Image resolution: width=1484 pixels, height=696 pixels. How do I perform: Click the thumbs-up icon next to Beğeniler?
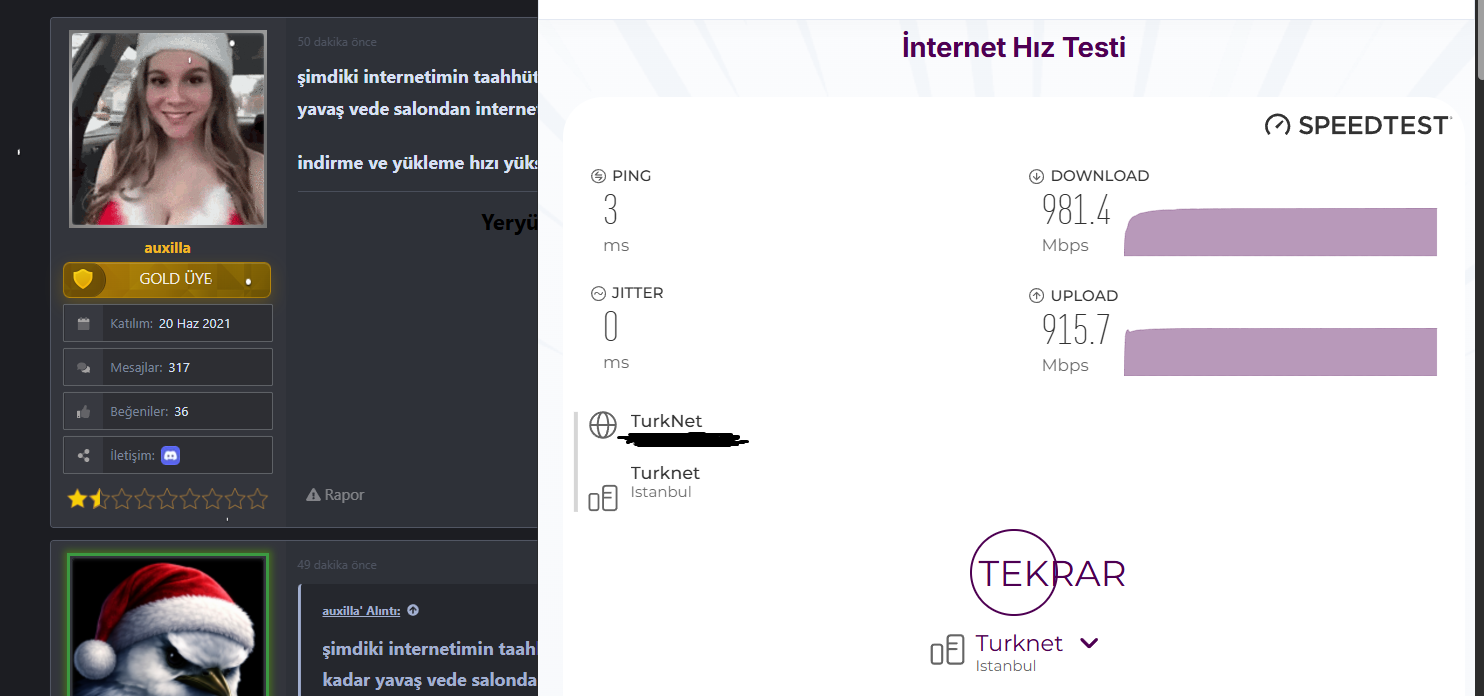[x=84, y=411]
